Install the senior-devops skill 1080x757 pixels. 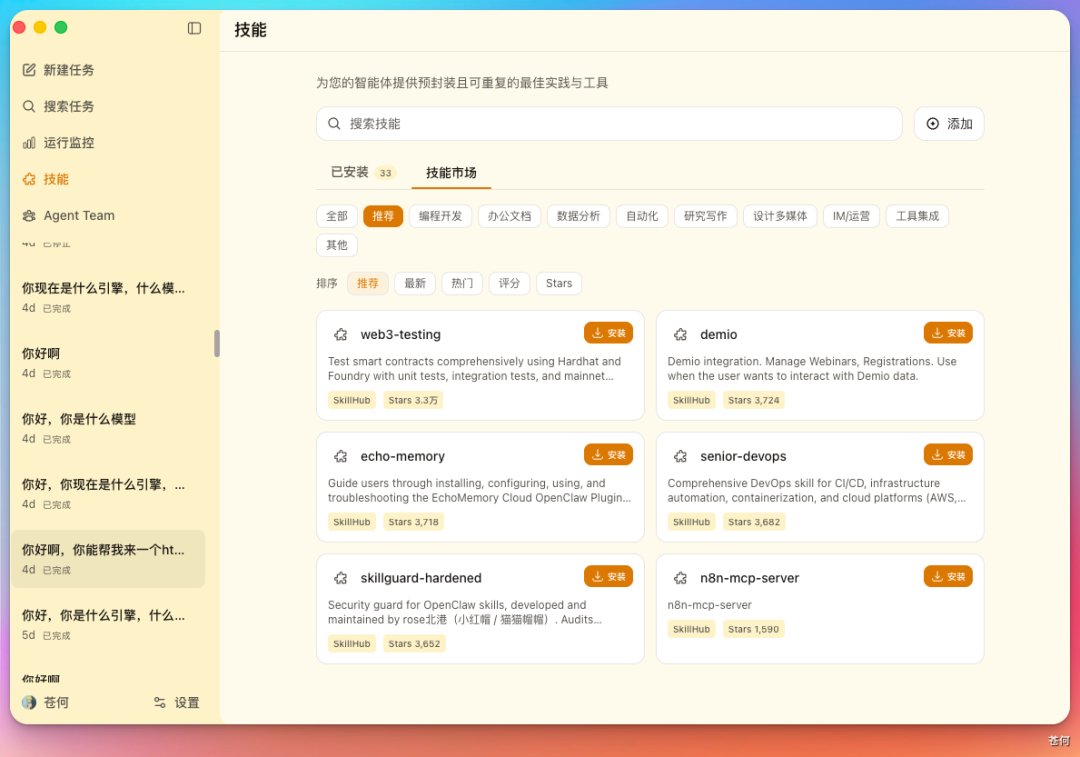tap(948, 455)
